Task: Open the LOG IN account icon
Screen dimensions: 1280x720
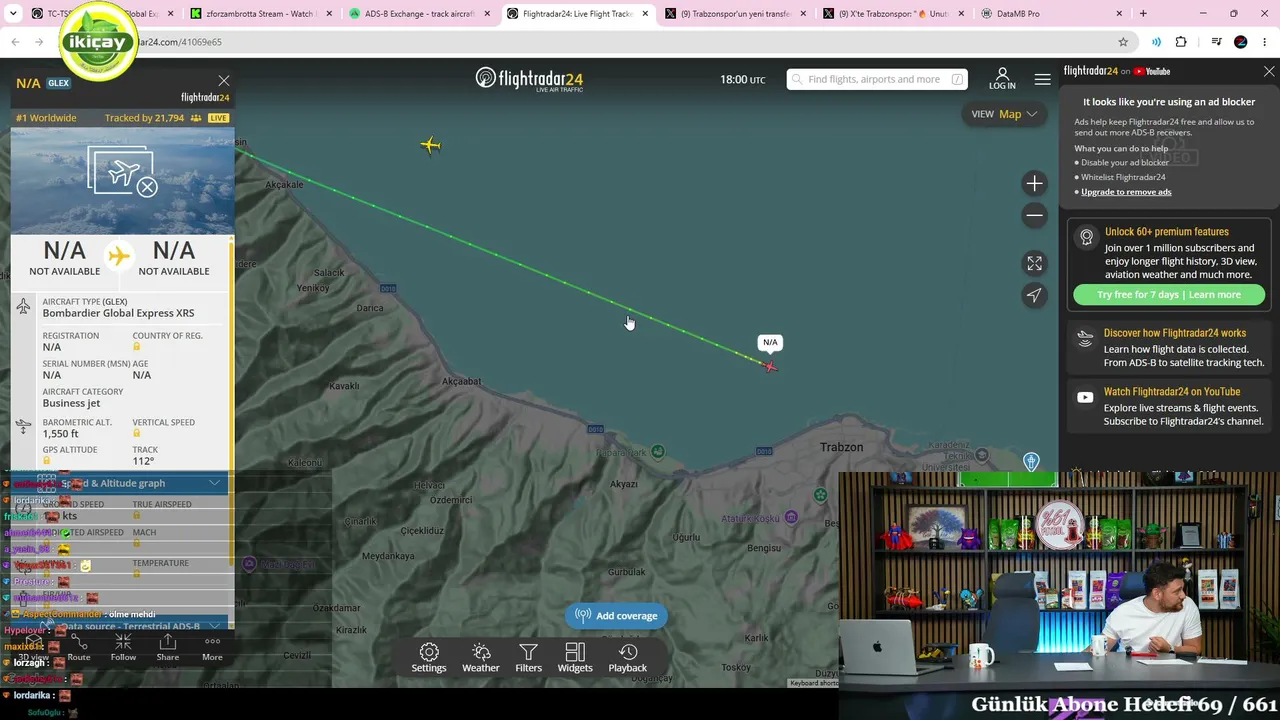Action: point(1002,79)
